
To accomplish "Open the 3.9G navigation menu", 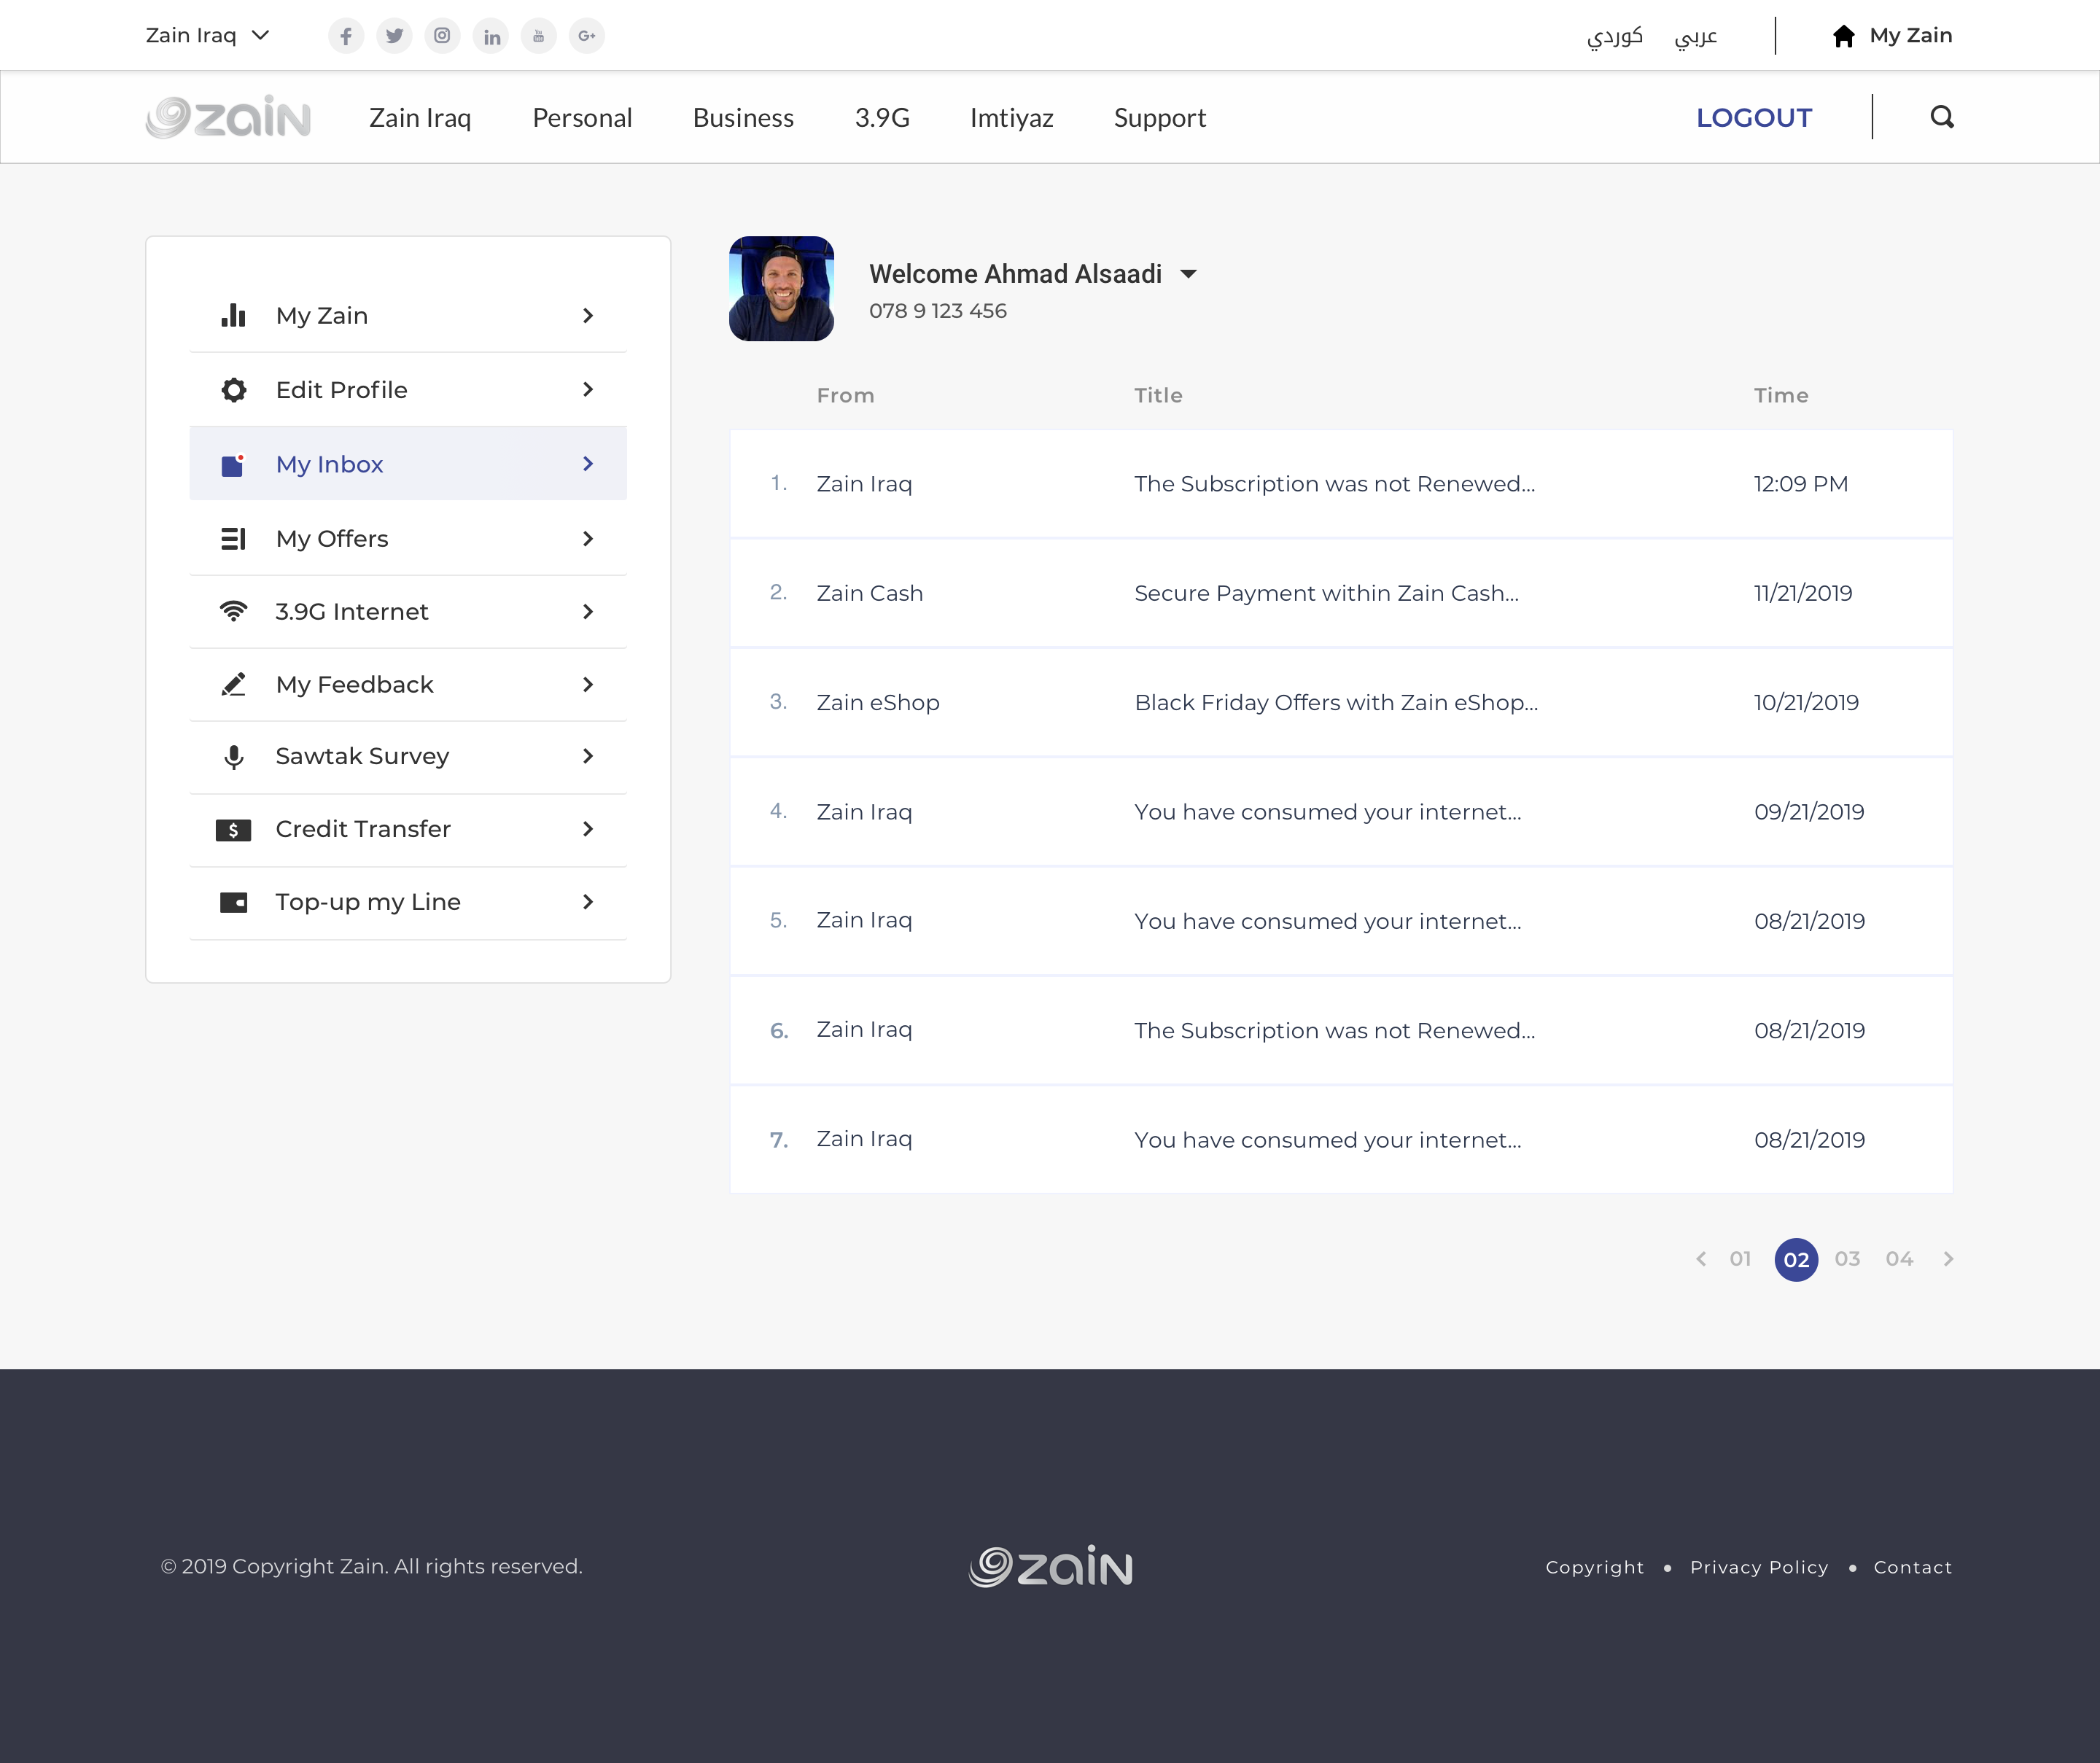I will coord(882,118).
